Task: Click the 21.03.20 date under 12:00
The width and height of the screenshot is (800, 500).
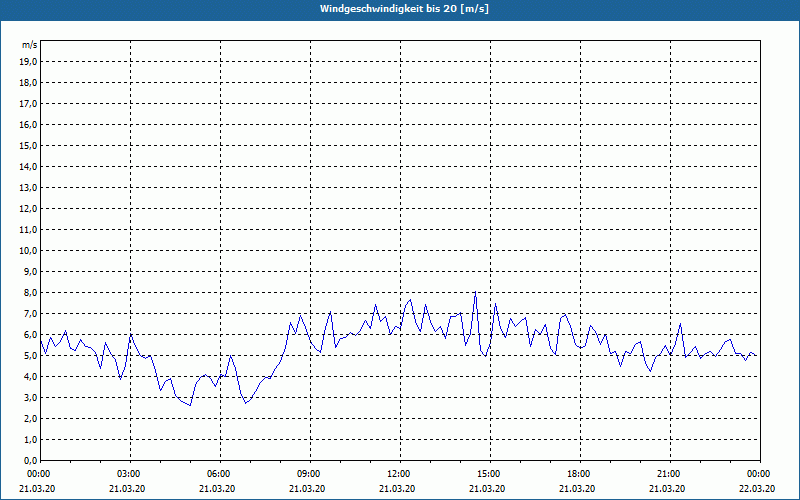Action: click(x=397, y=489)
